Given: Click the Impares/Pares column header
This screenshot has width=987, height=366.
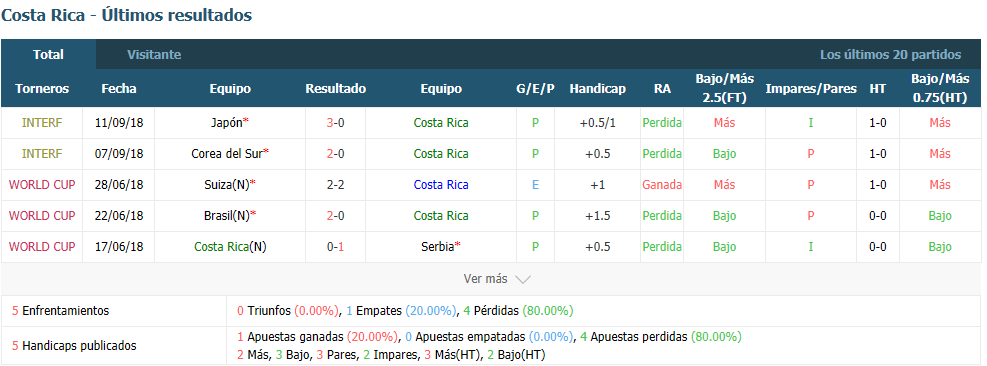Looking at the screenshot, I should [811, 89].
